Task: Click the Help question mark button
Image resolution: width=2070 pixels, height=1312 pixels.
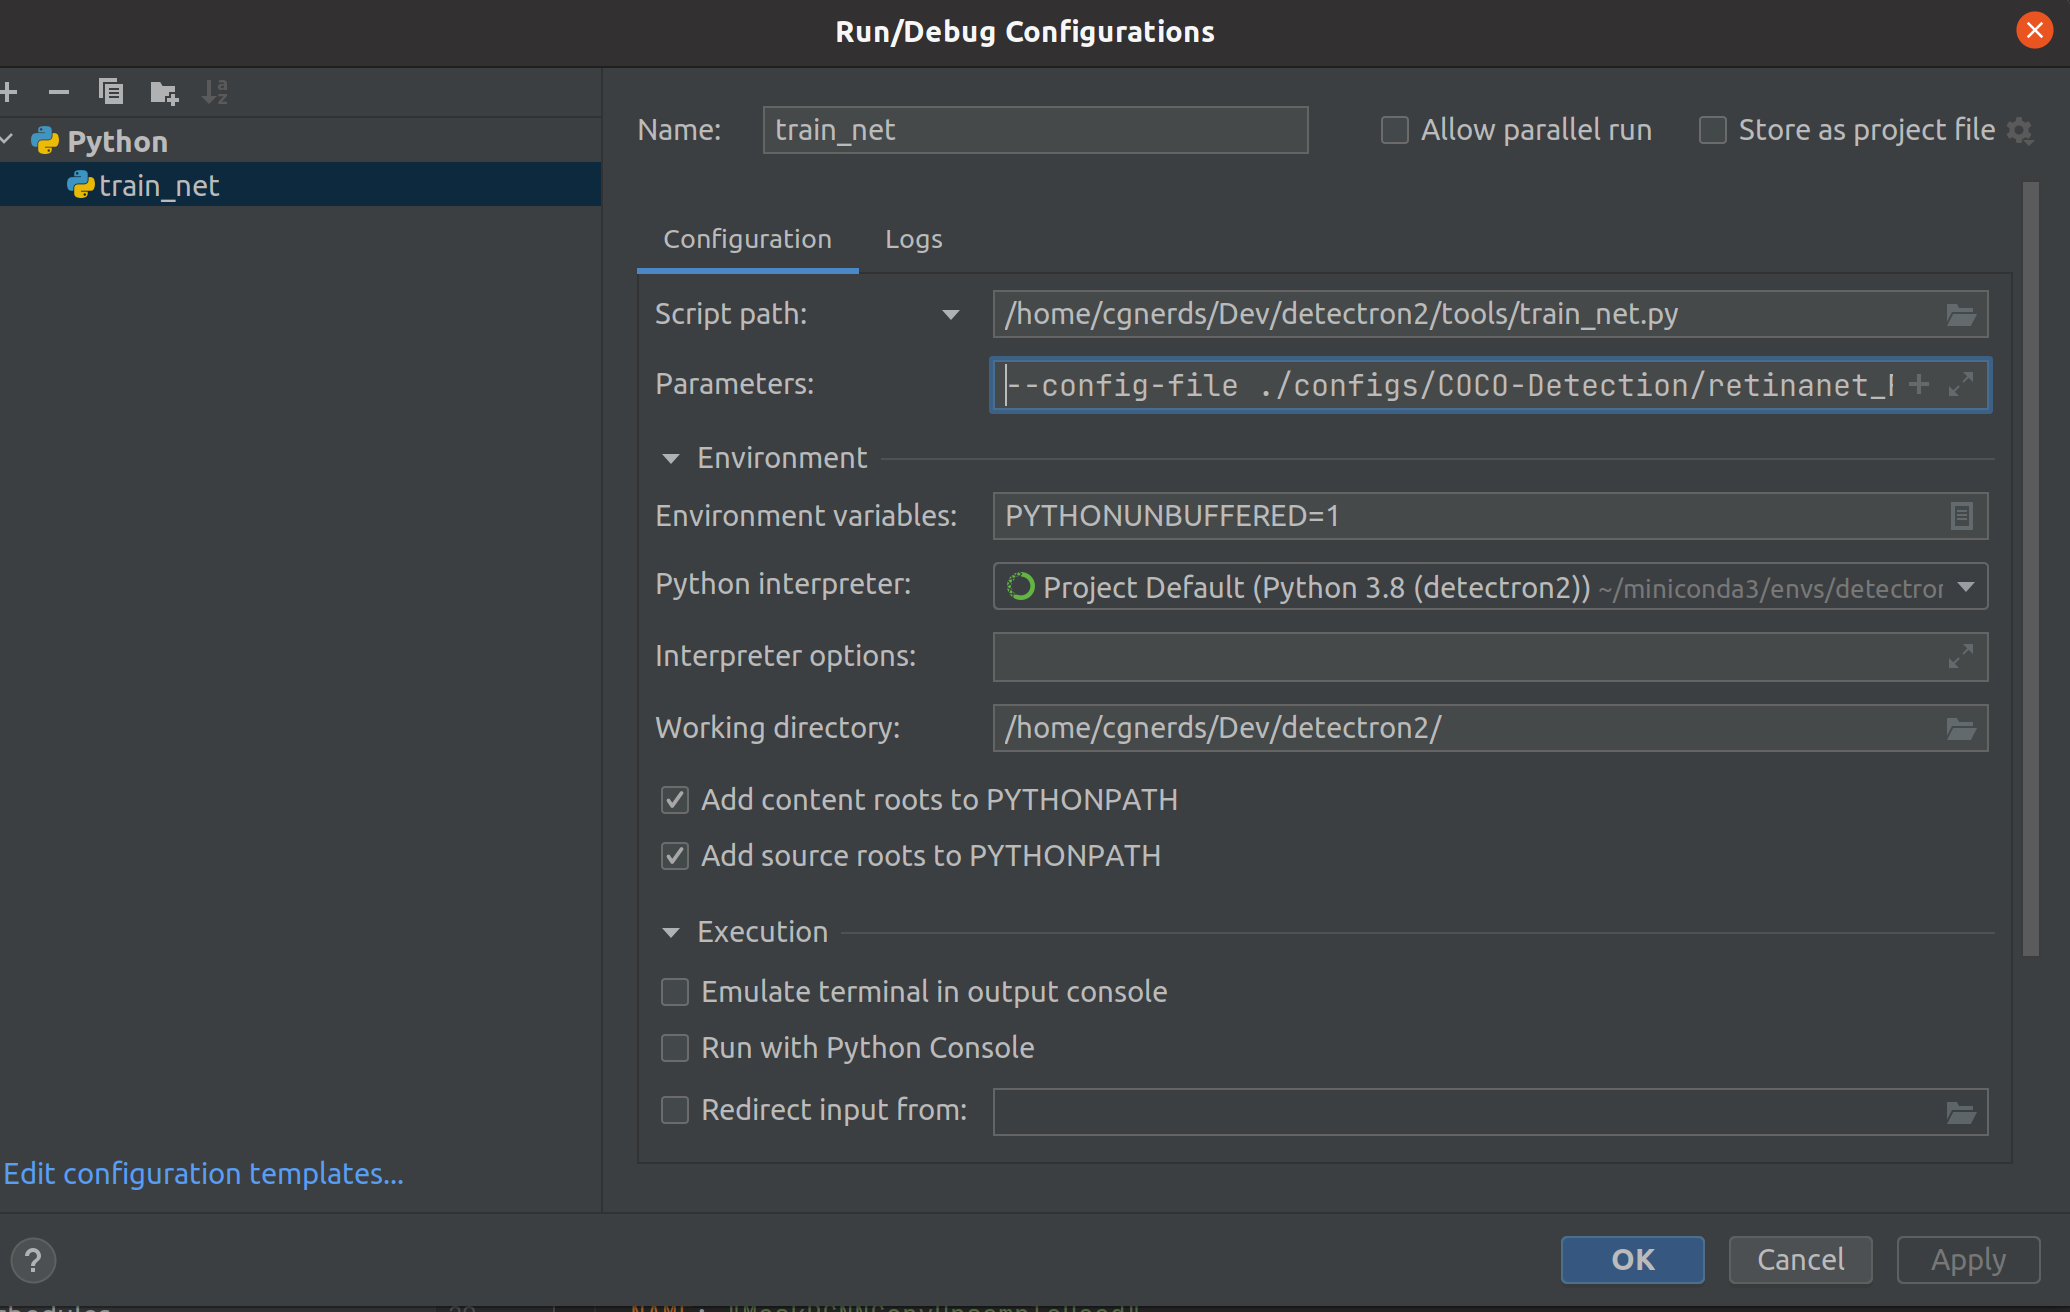Action: pos(33,1260)
